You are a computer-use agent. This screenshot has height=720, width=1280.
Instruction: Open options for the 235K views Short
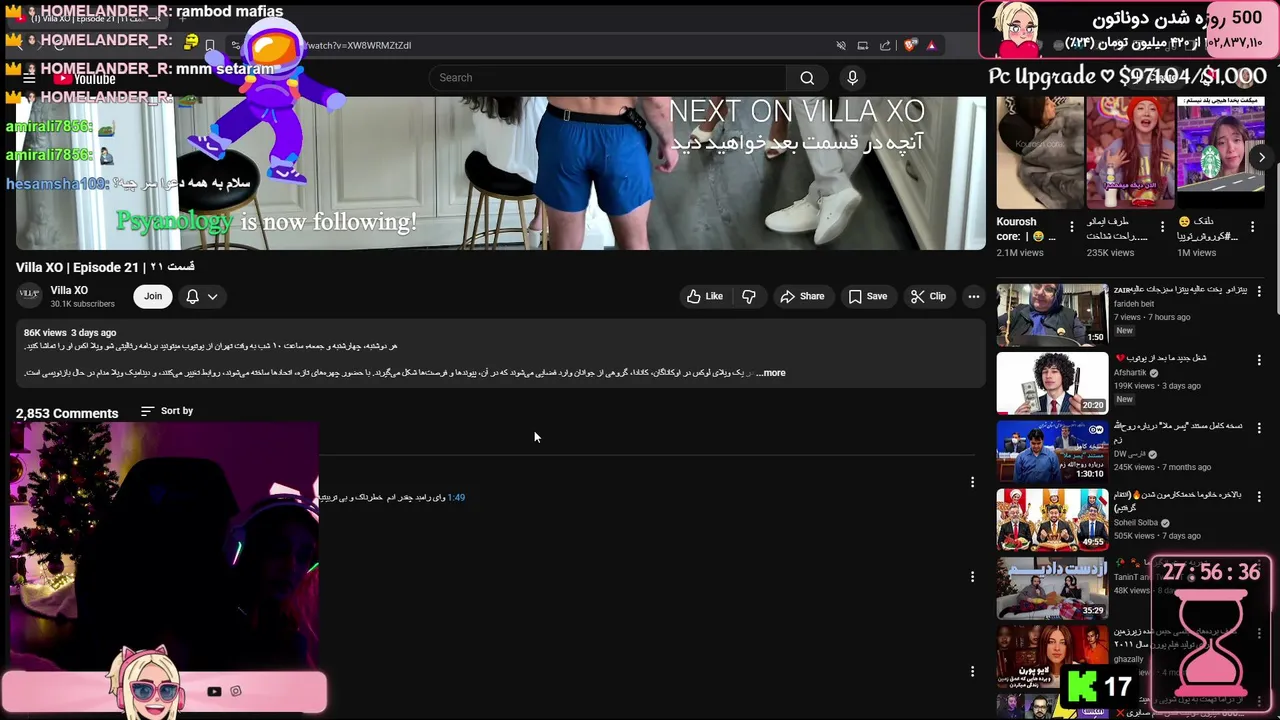[1162, 227]
